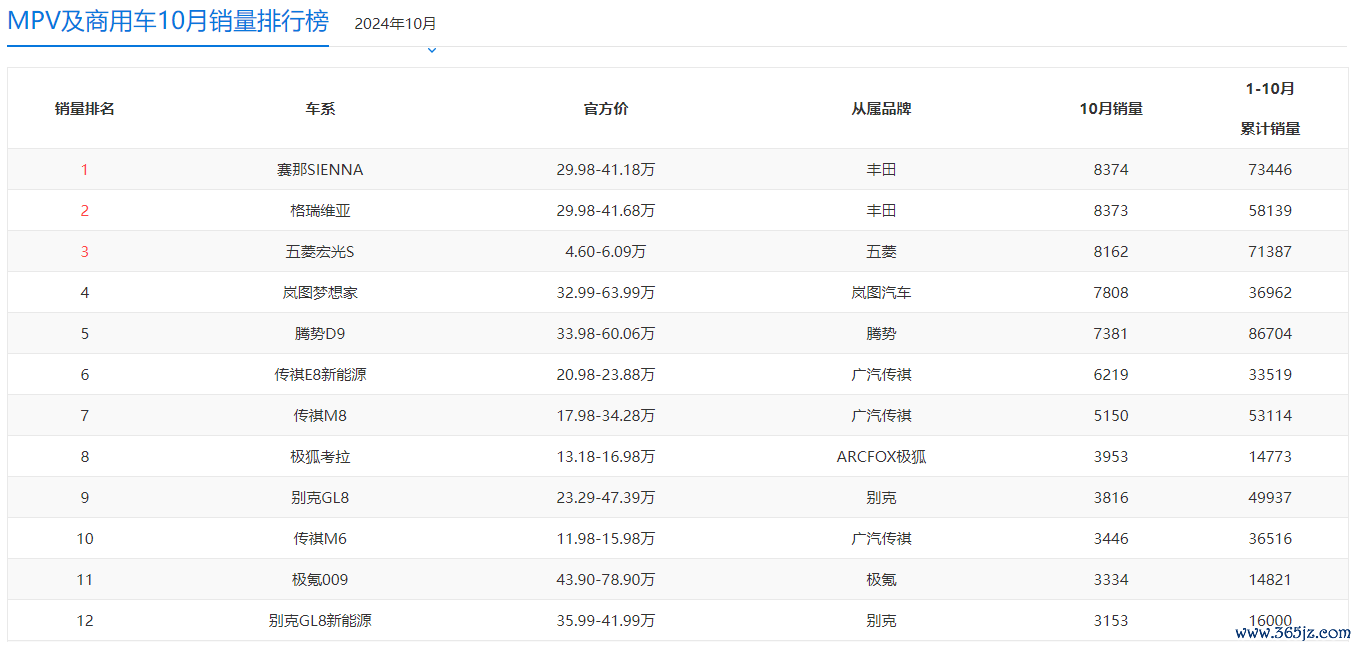Click price 29.98-41.18万
The height and width of the screenshot is (648, 1358).
(x=606, y=170)
